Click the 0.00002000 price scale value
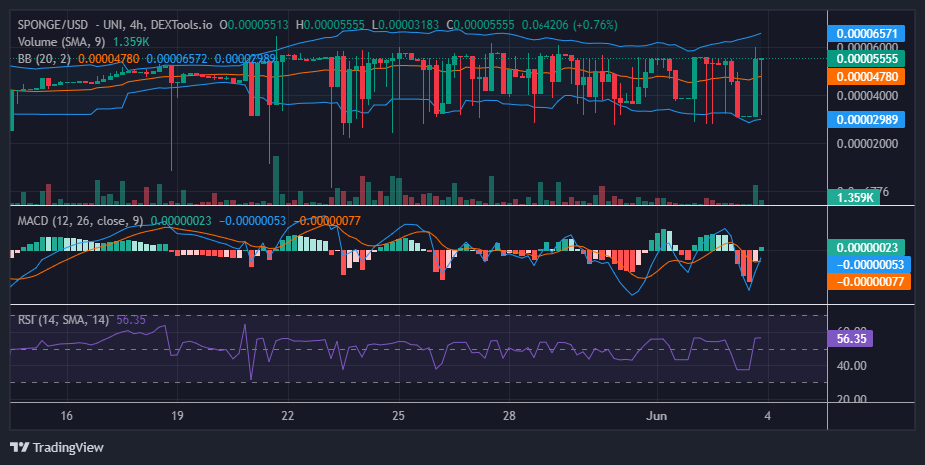 (867, 144)
